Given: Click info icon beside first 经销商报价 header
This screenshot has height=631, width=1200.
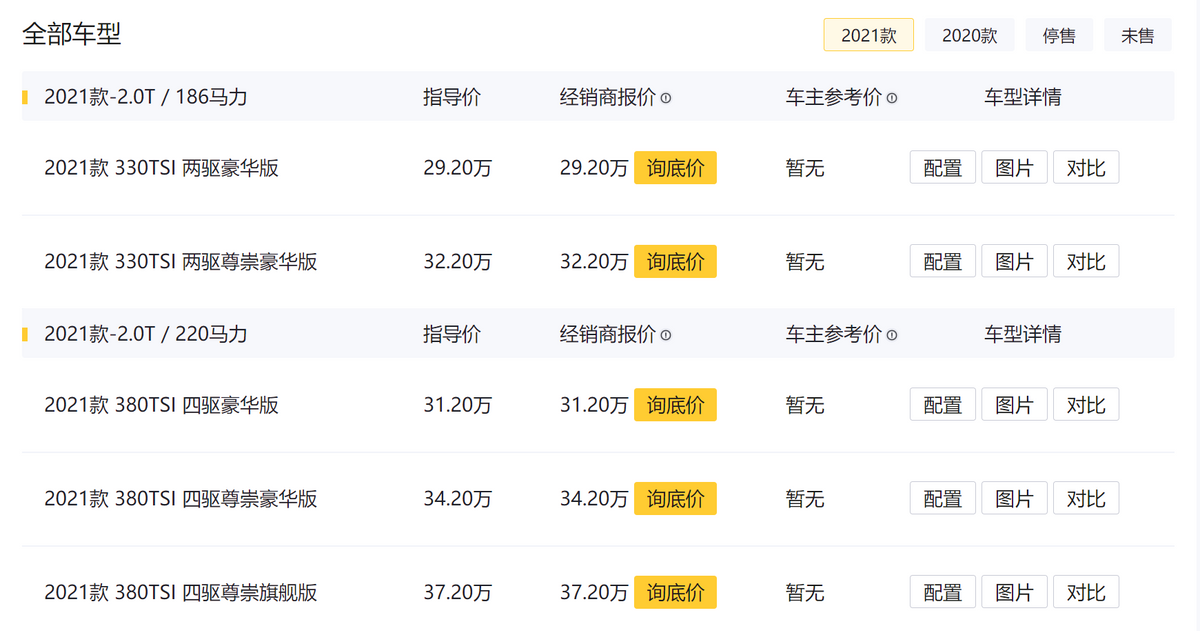Looking at the screenshot, I should [x=666, y=98].
